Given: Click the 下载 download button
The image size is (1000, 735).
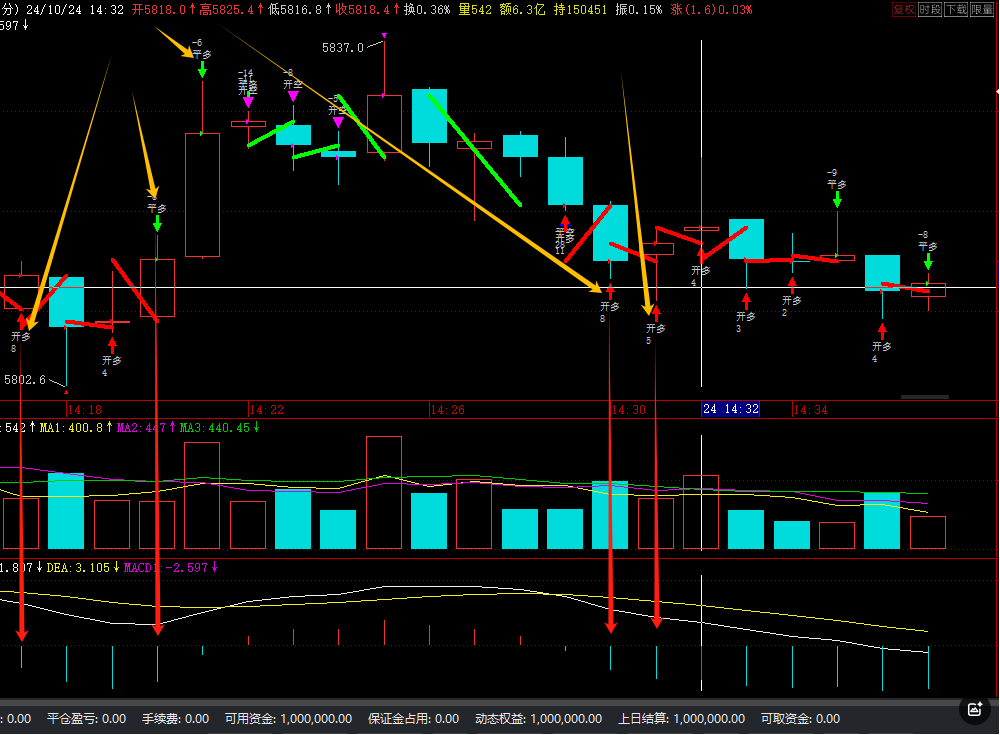Looking at the screenshot, I should (x=956, y=10).
